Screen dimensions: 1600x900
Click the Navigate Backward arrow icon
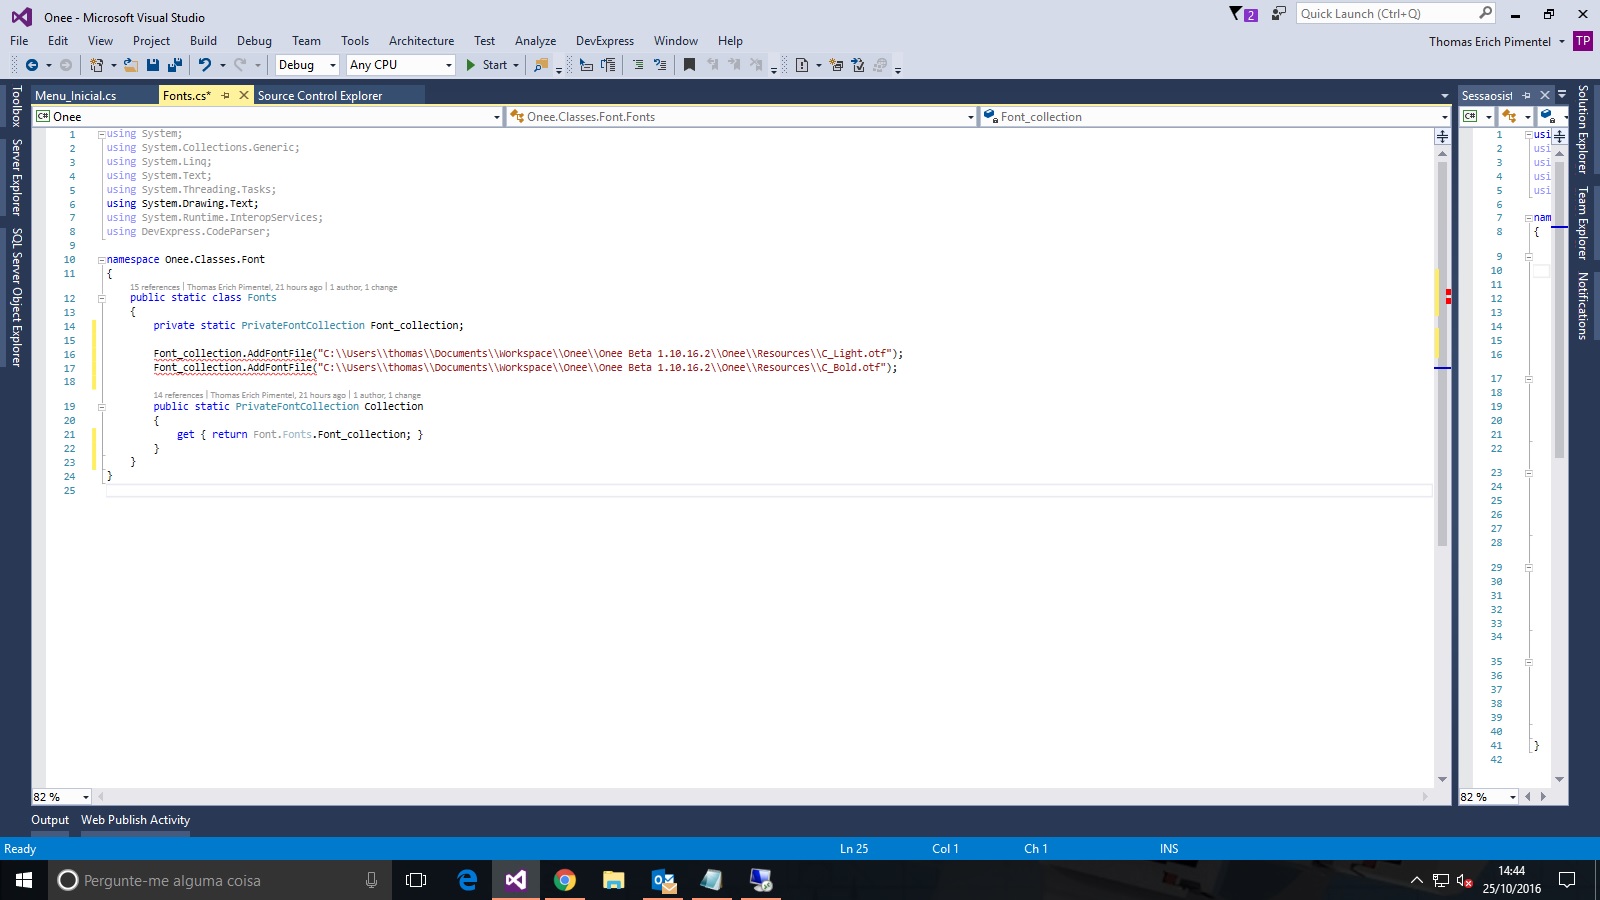tap(32, 65)
